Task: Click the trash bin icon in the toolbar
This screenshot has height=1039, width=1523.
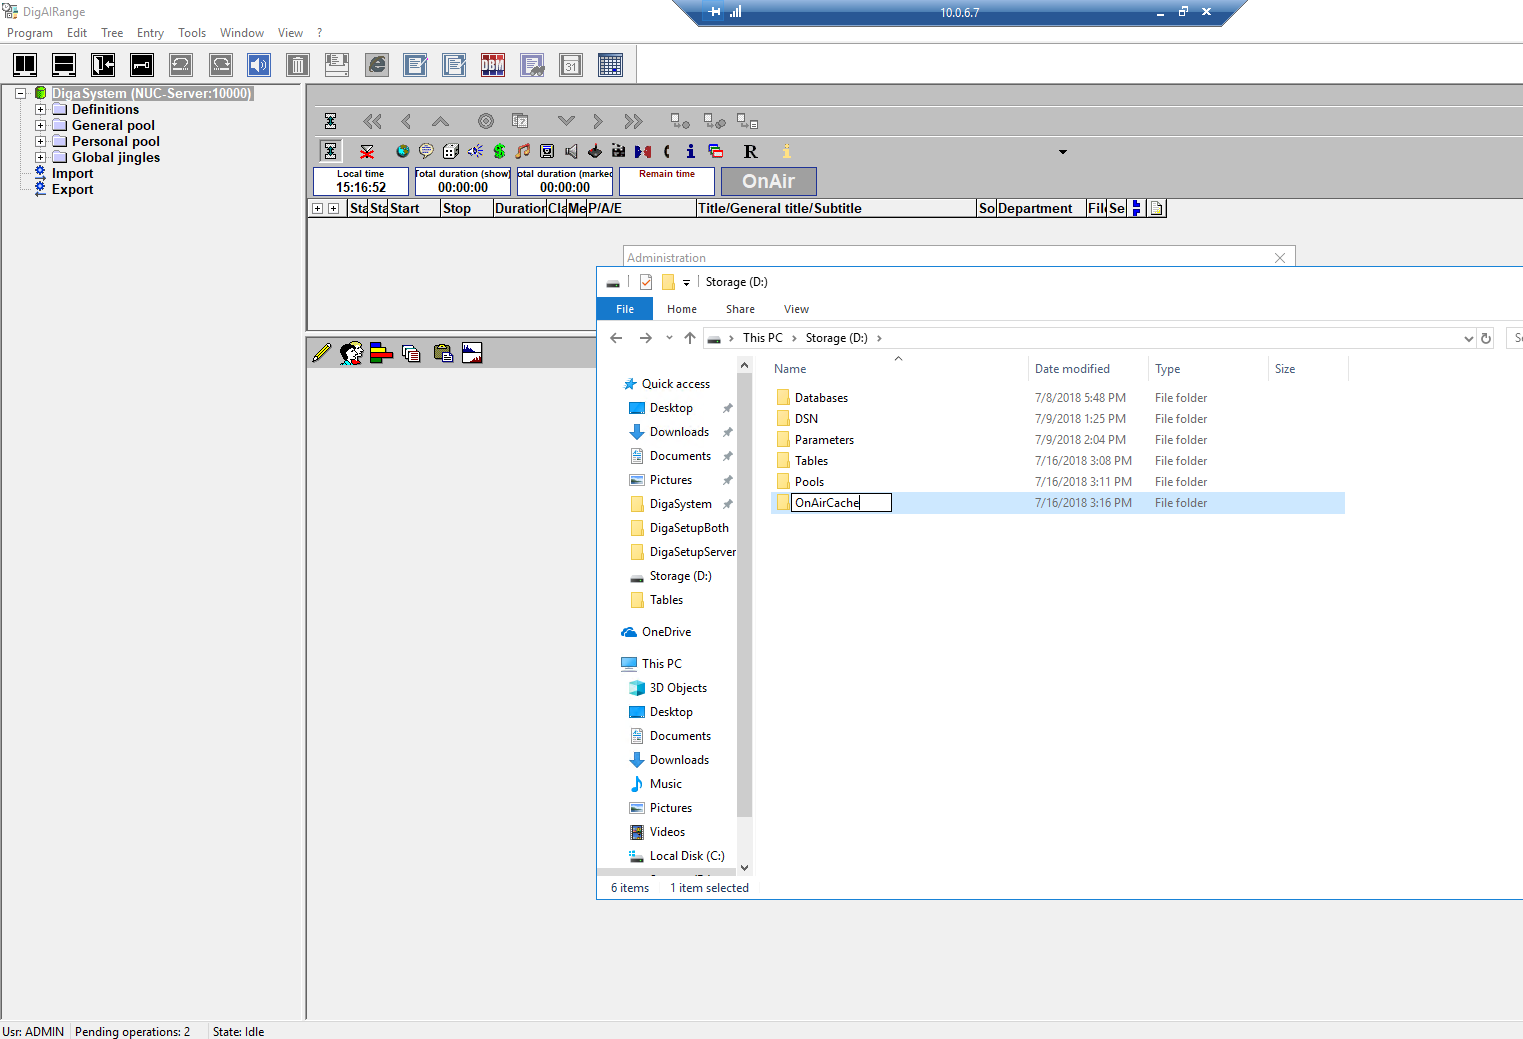Action: click(297, 66)
